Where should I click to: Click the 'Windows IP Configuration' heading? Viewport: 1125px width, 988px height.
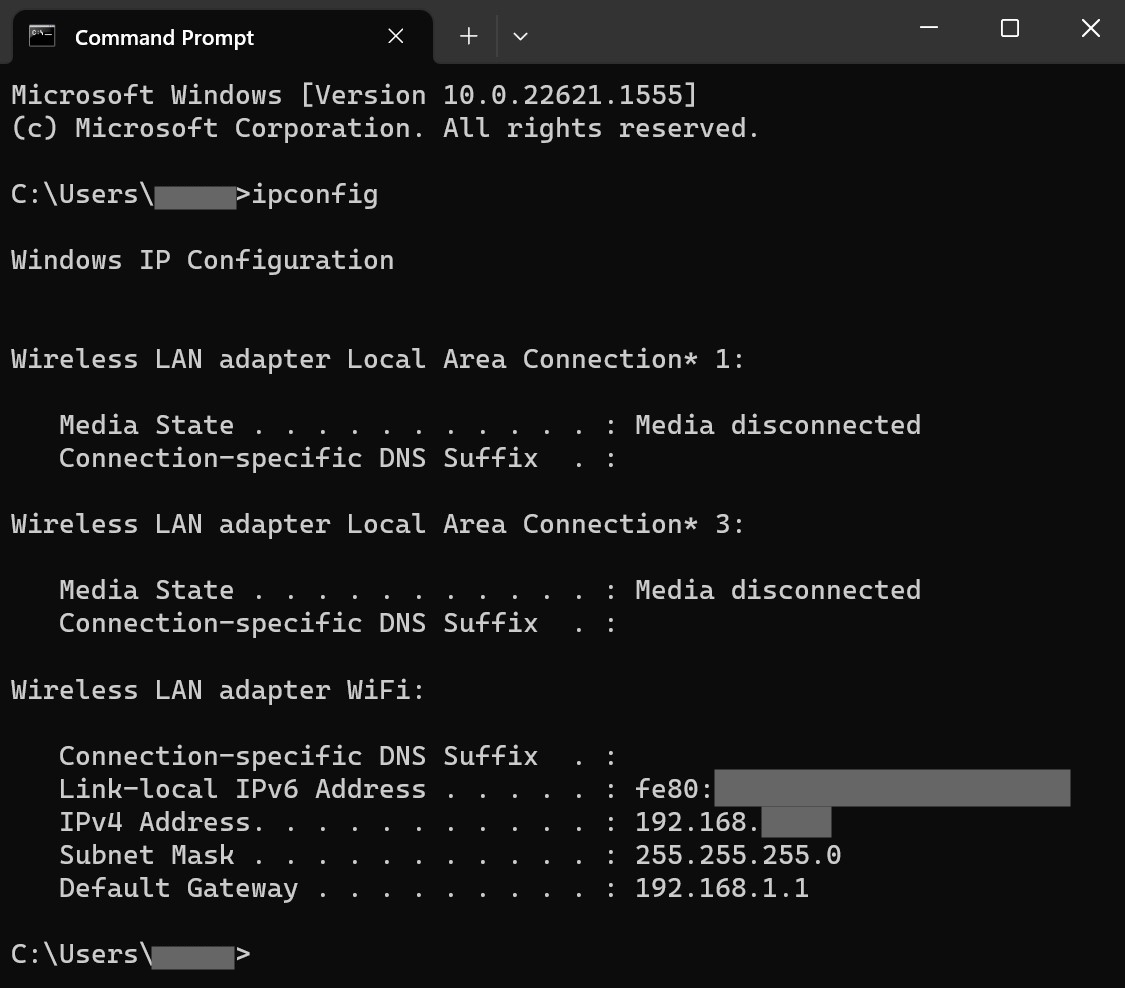202,260
